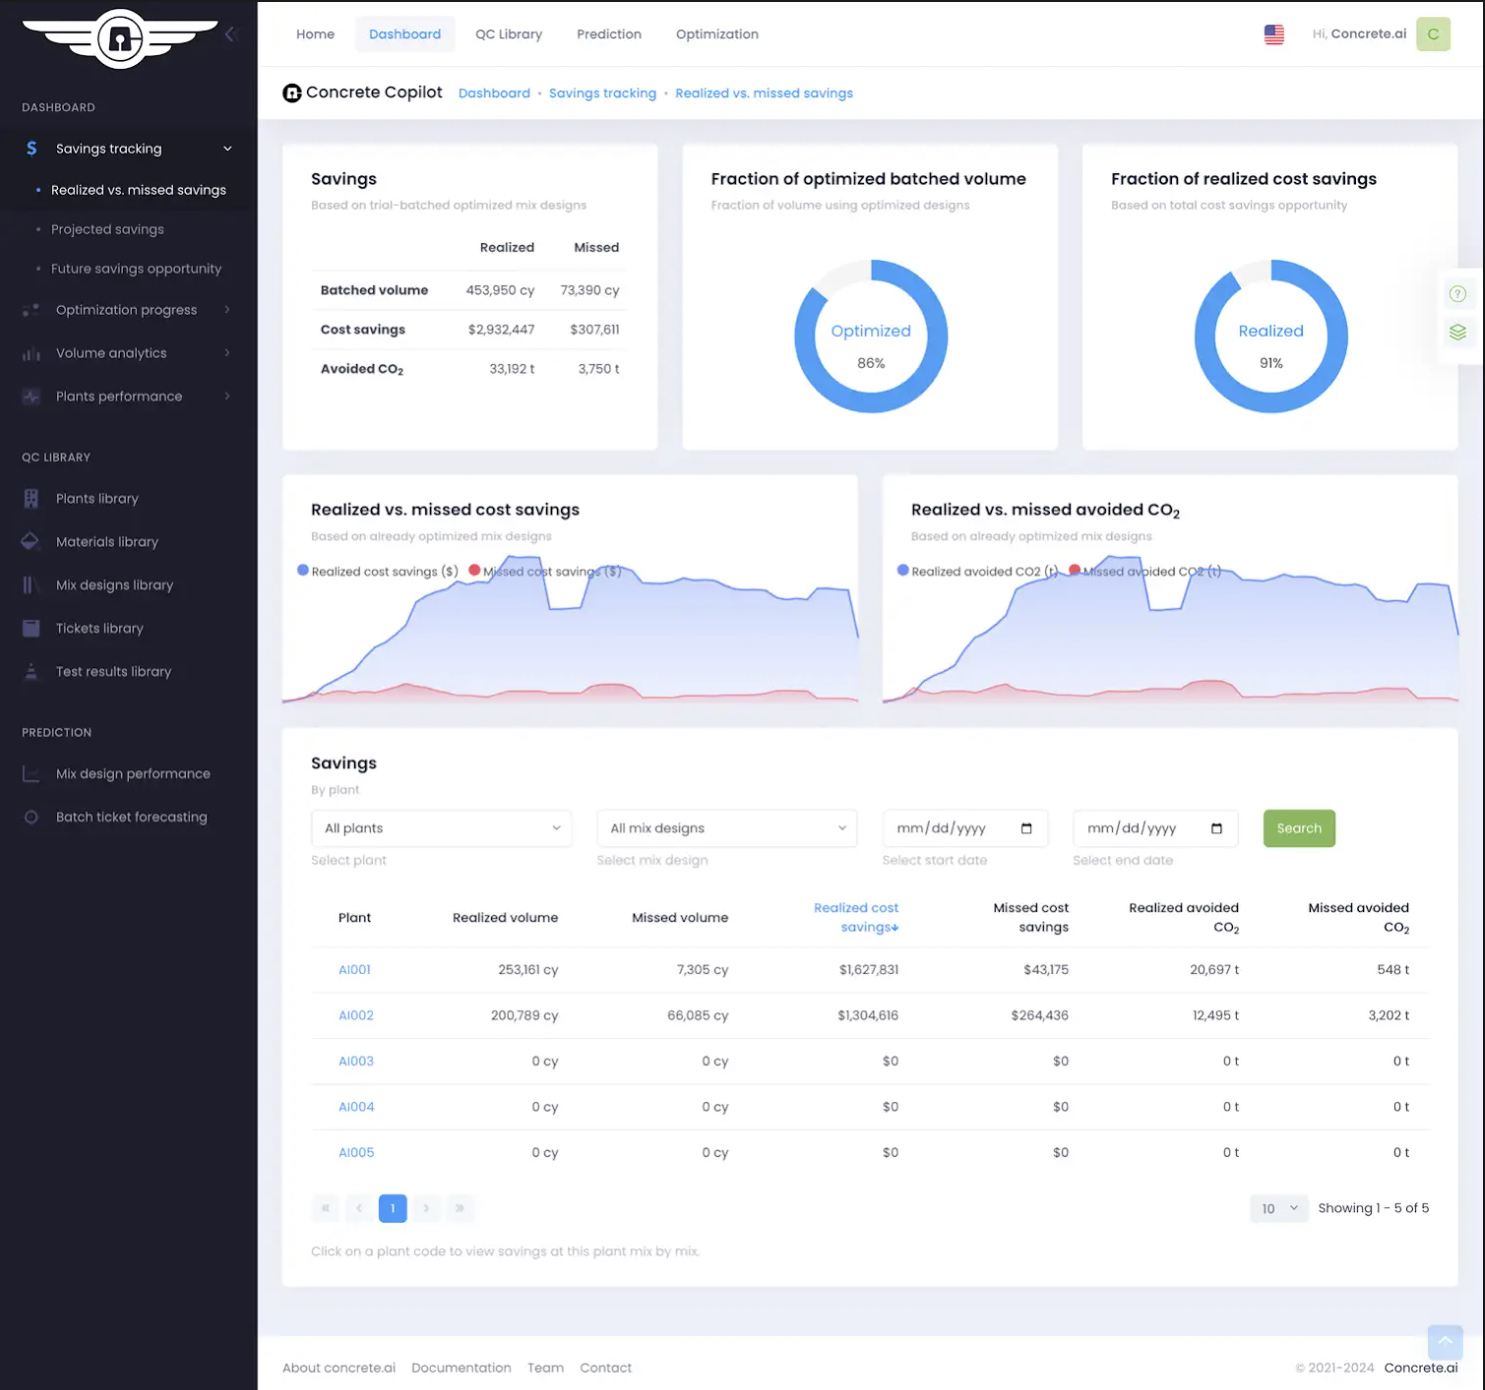
Task: Open the rows-per-page dropdown showing 10
Action: click(x=1278, y=1208)
